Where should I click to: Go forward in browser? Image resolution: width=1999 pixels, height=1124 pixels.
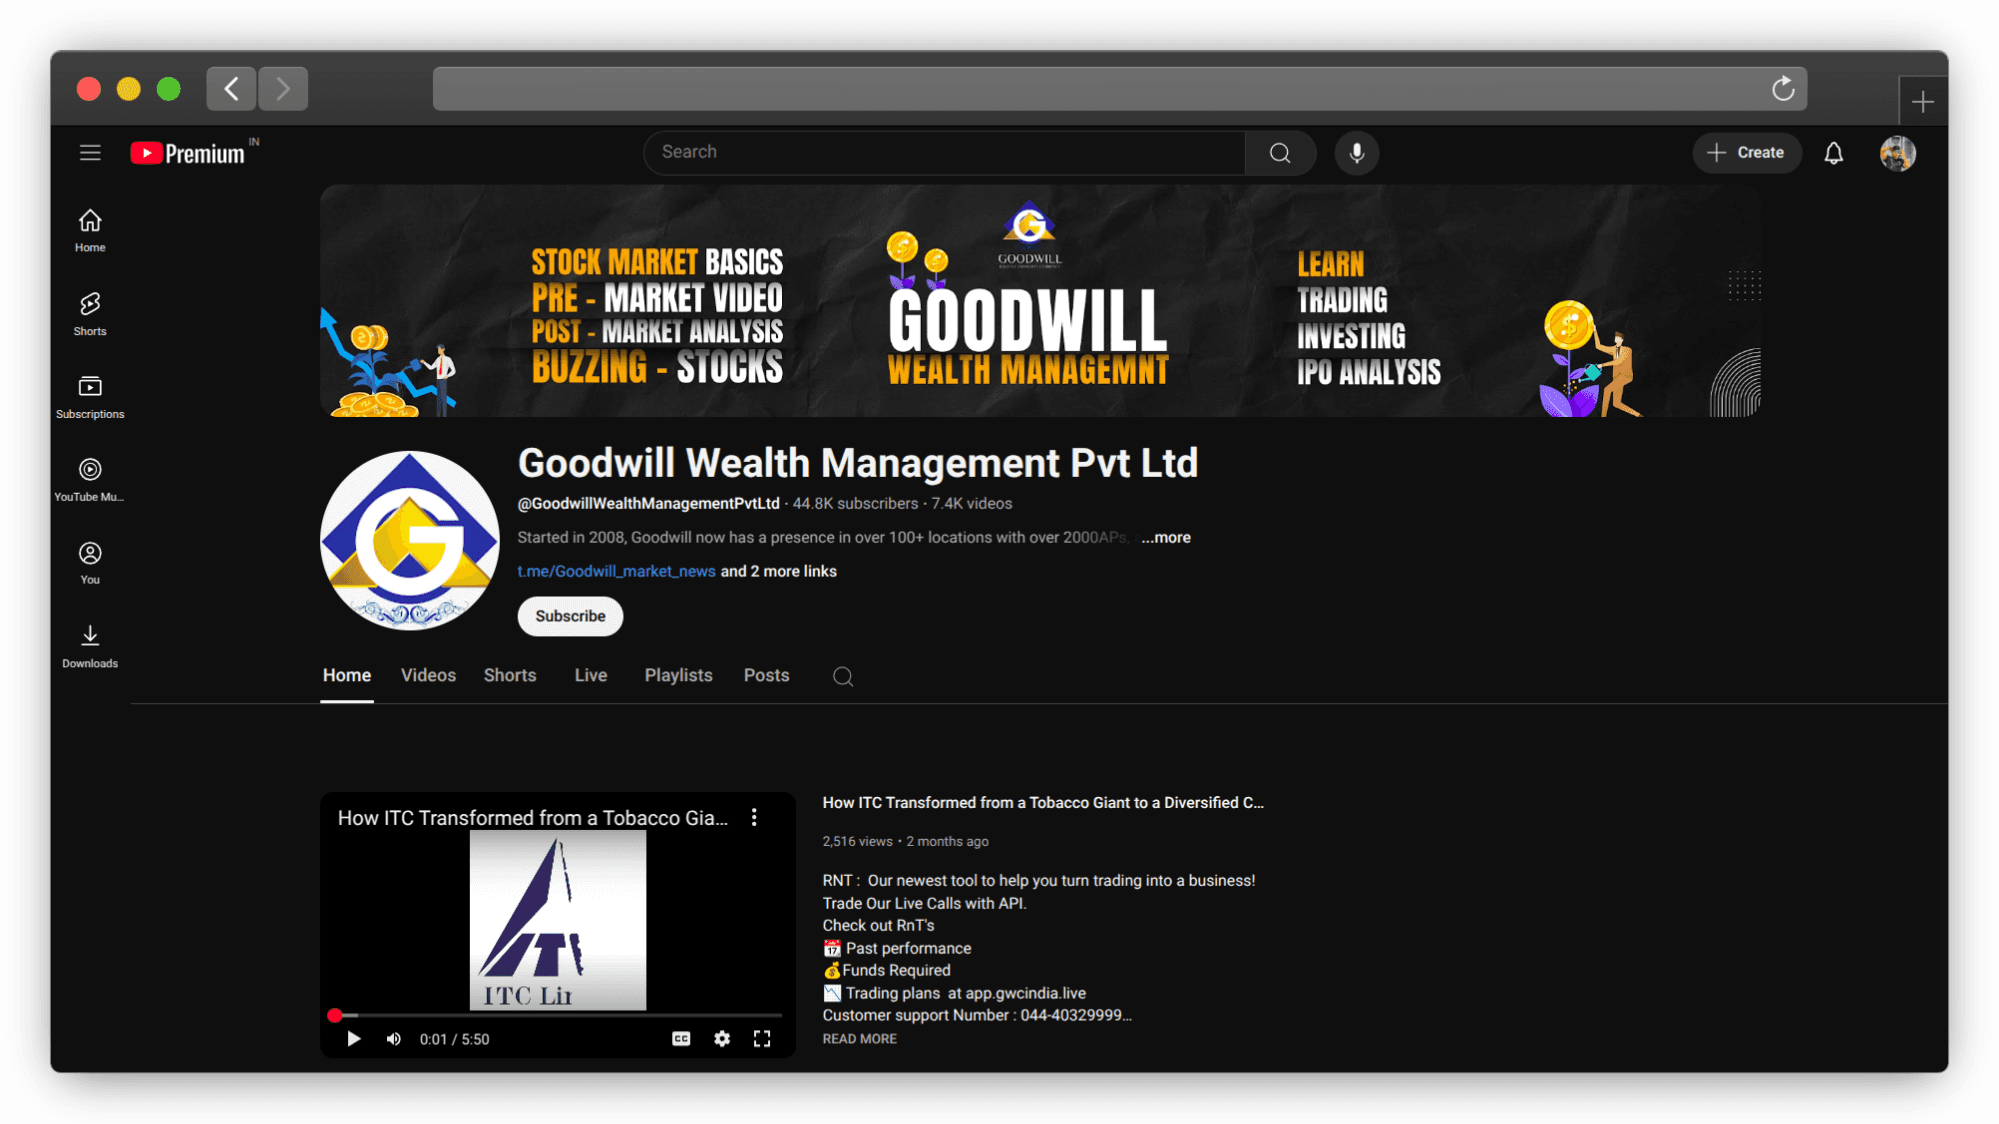click(x=283, y=89)
